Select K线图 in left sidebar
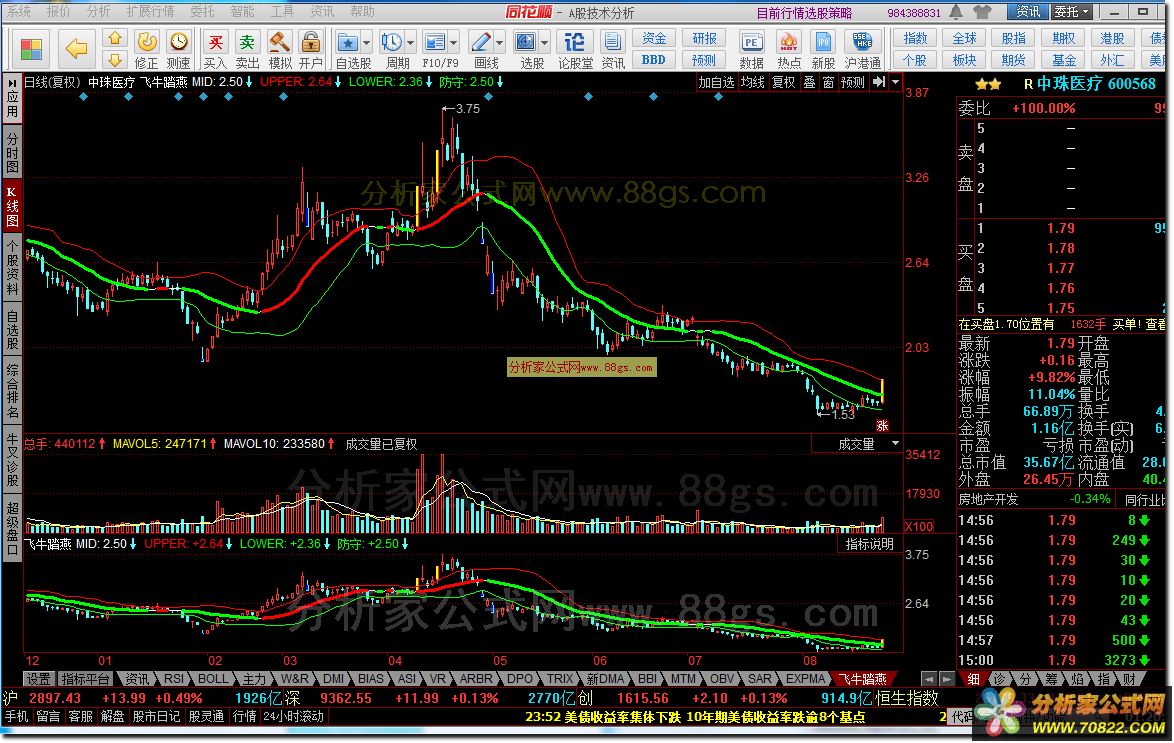 pos(12,204)
